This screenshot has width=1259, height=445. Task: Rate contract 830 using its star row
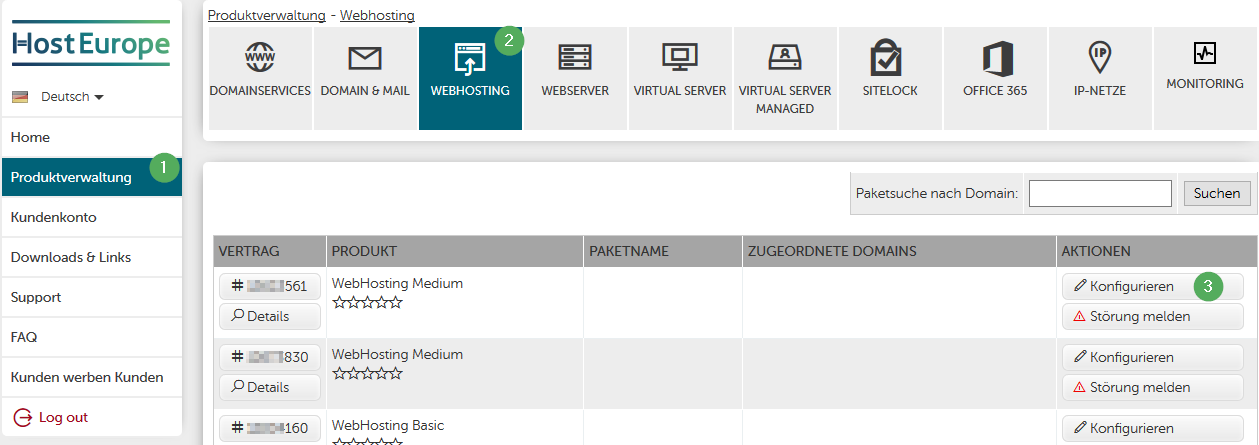click(x=367, y=373)
